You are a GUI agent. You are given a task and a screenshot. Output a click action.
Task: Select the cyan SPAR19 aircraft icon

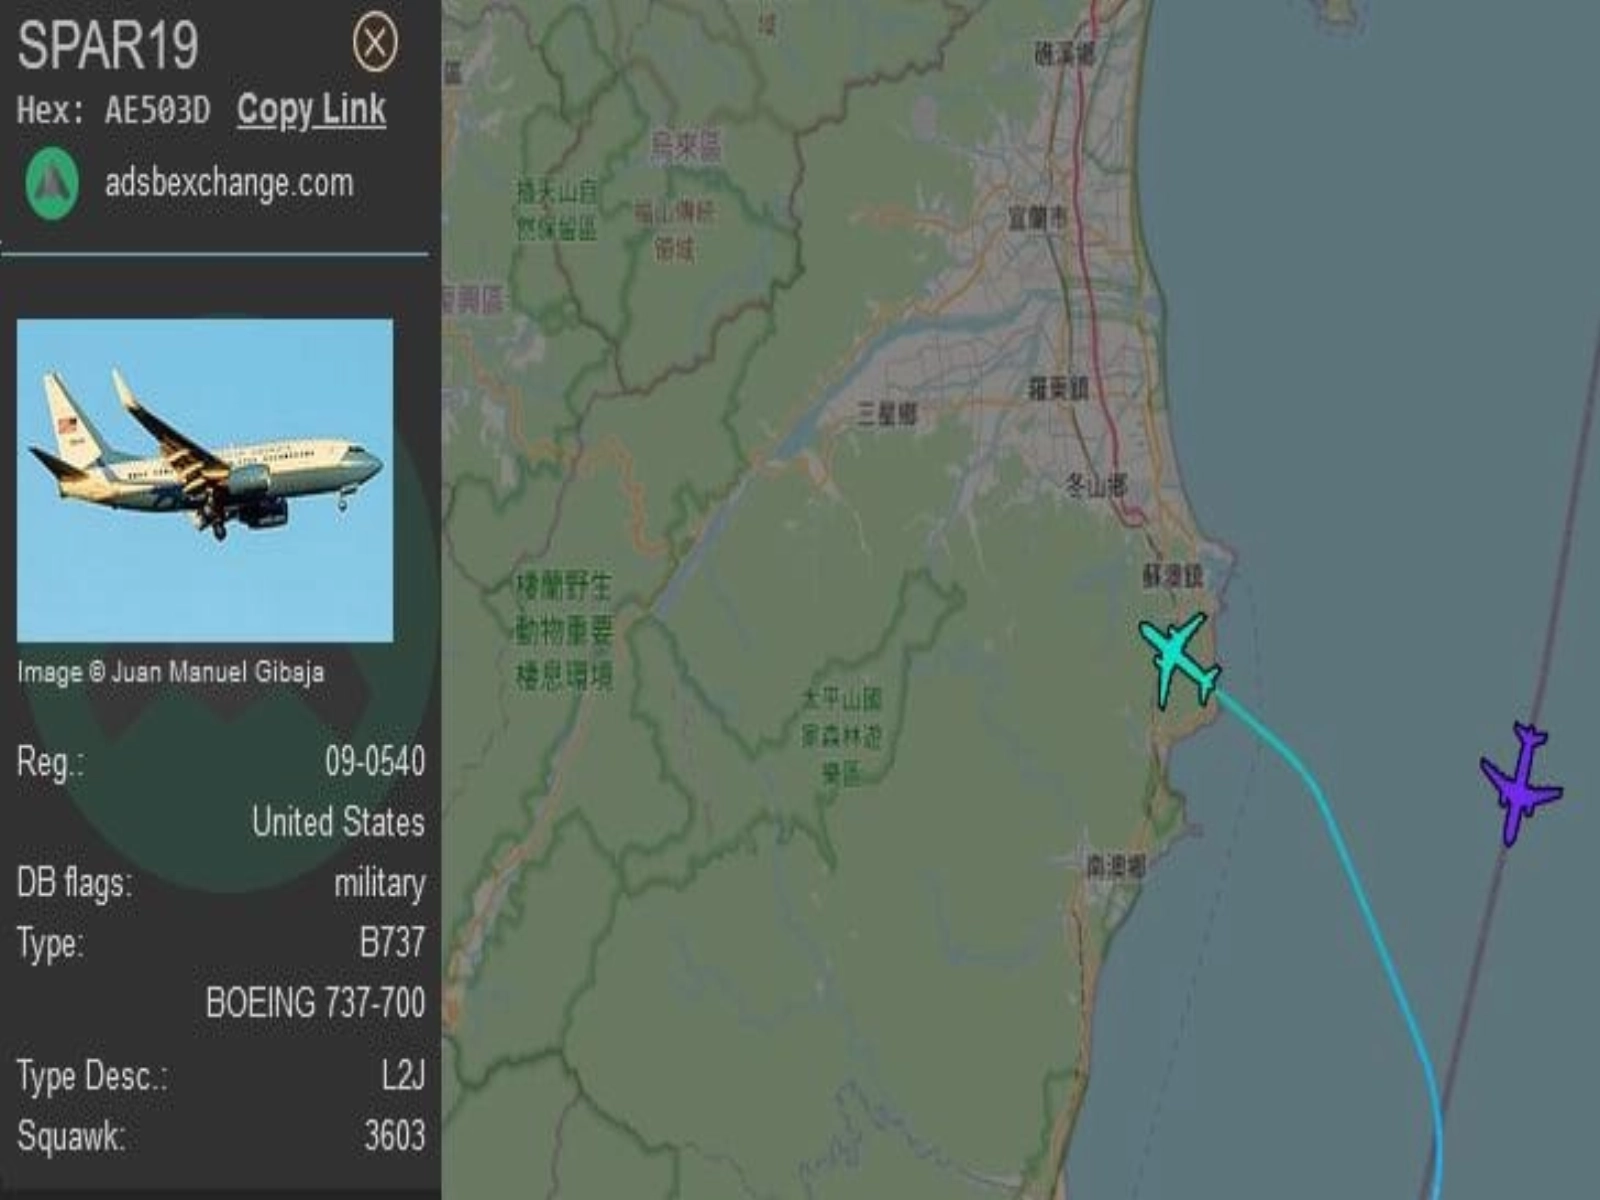pos(1180,661)
